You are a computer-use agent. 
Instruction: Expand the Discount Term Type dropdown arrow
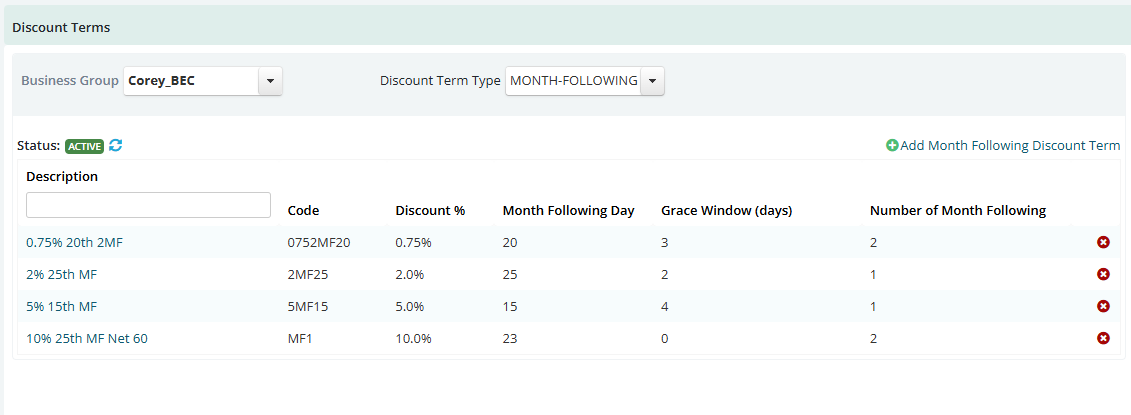(x=652, y=82)
